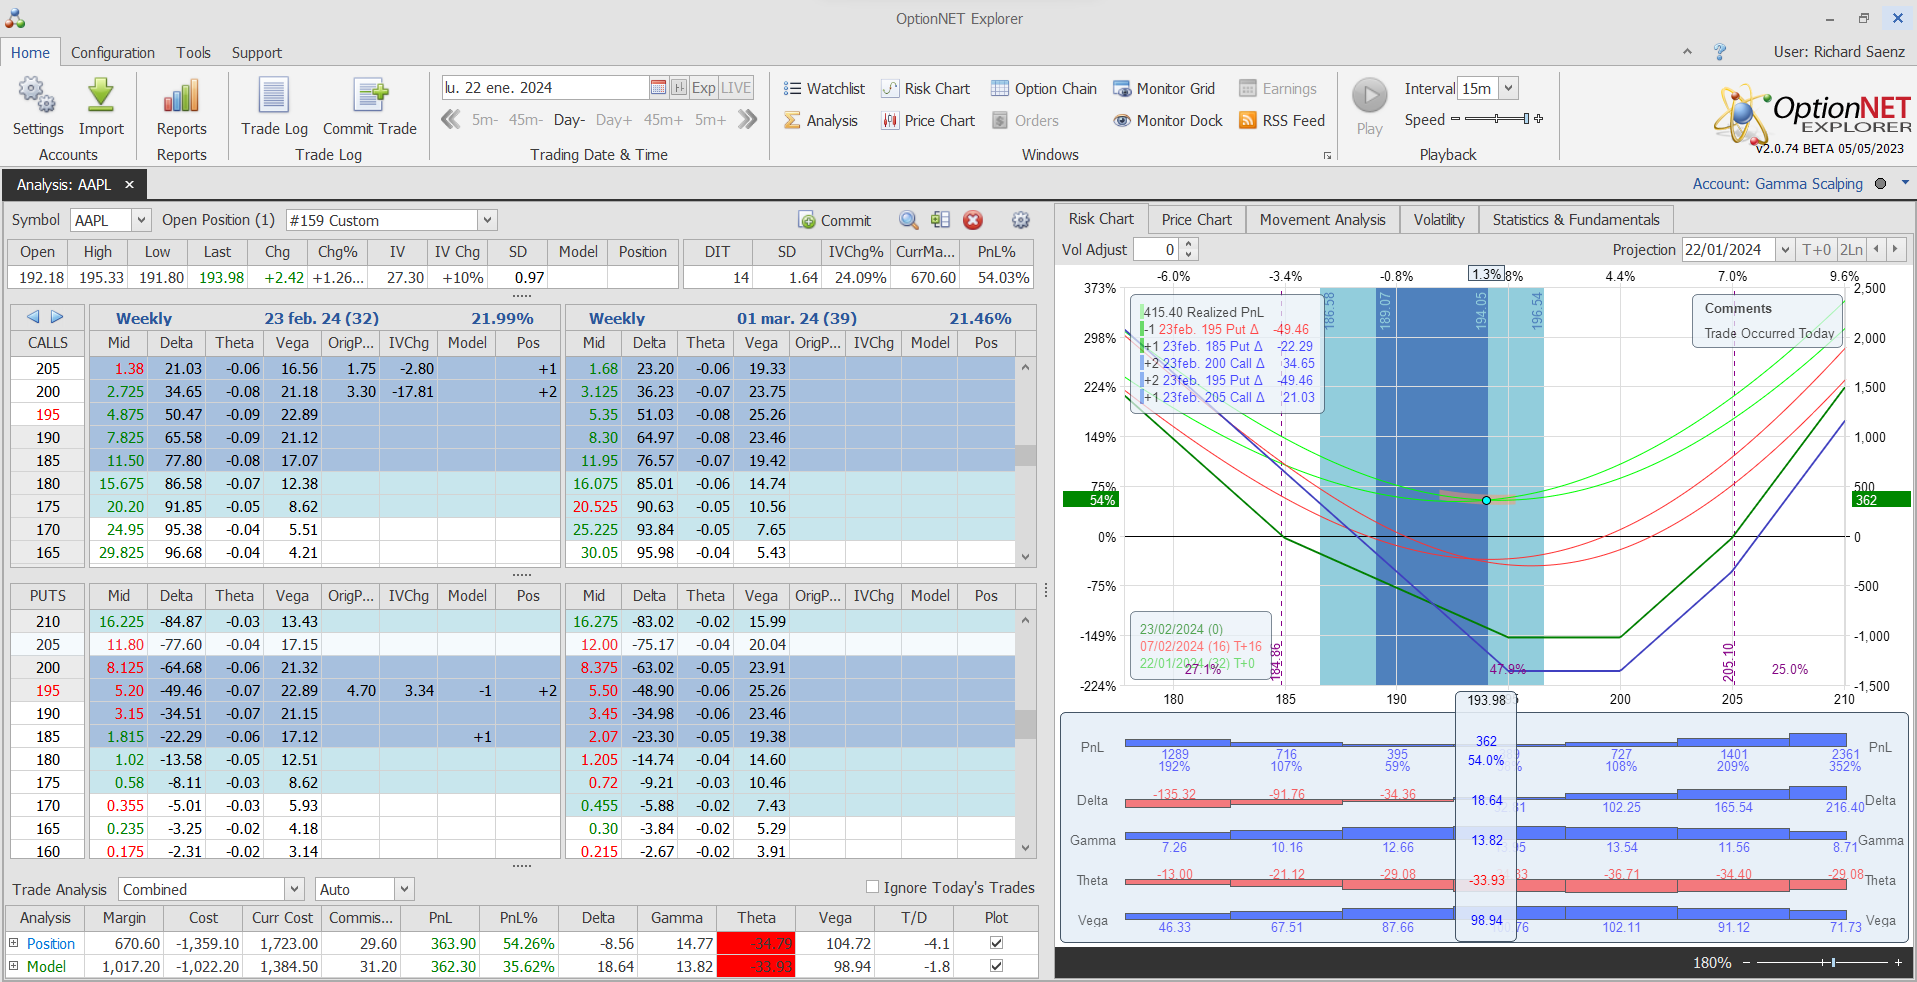Click the bar interval icon beside calendar
Viewport: 1917px width, 982px height.
[x=679, y=88]
